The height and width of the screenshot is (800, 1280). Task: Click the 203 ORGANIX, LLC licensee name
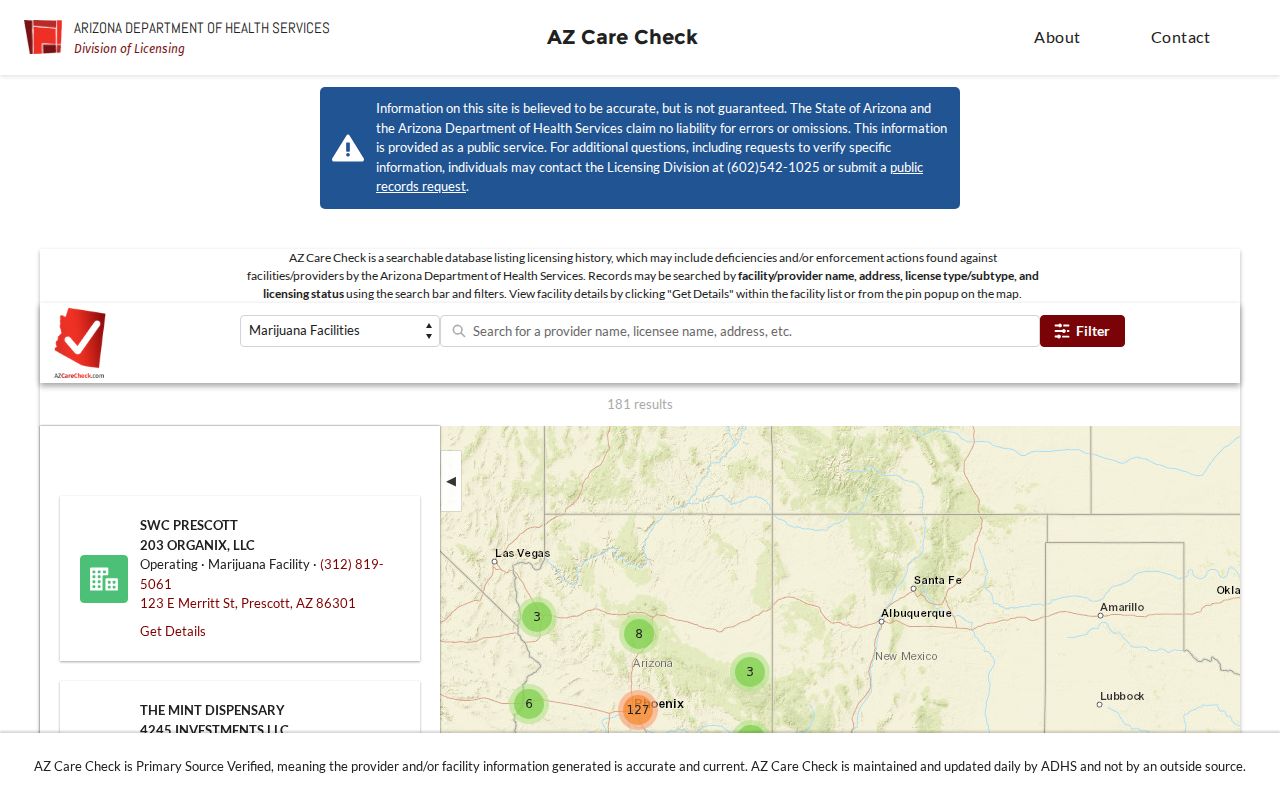197,545
